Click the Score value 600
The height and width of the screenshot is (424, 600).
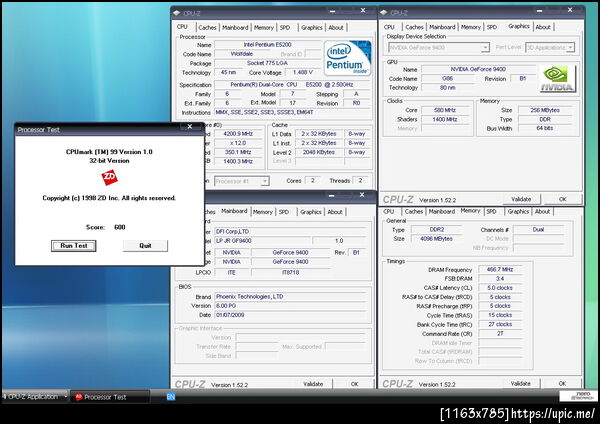[x=120, y=227]
